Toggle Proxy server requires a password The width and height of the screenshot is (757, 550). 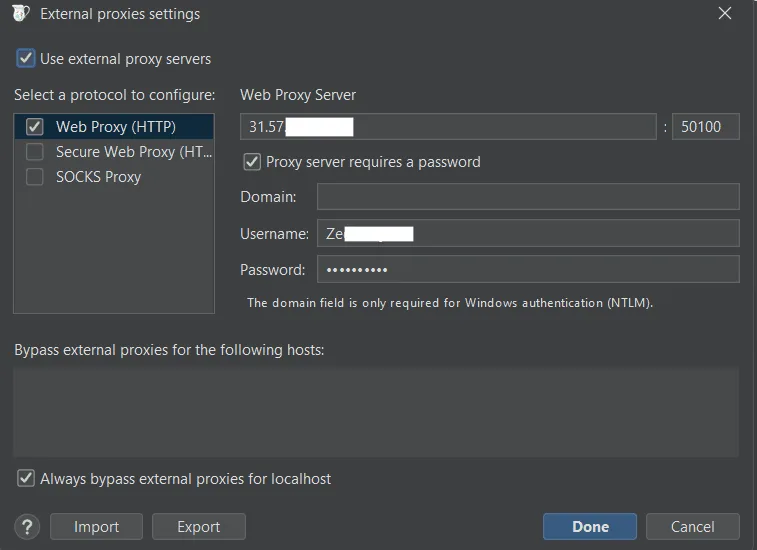pyautogui.click(x=252, y=162)
